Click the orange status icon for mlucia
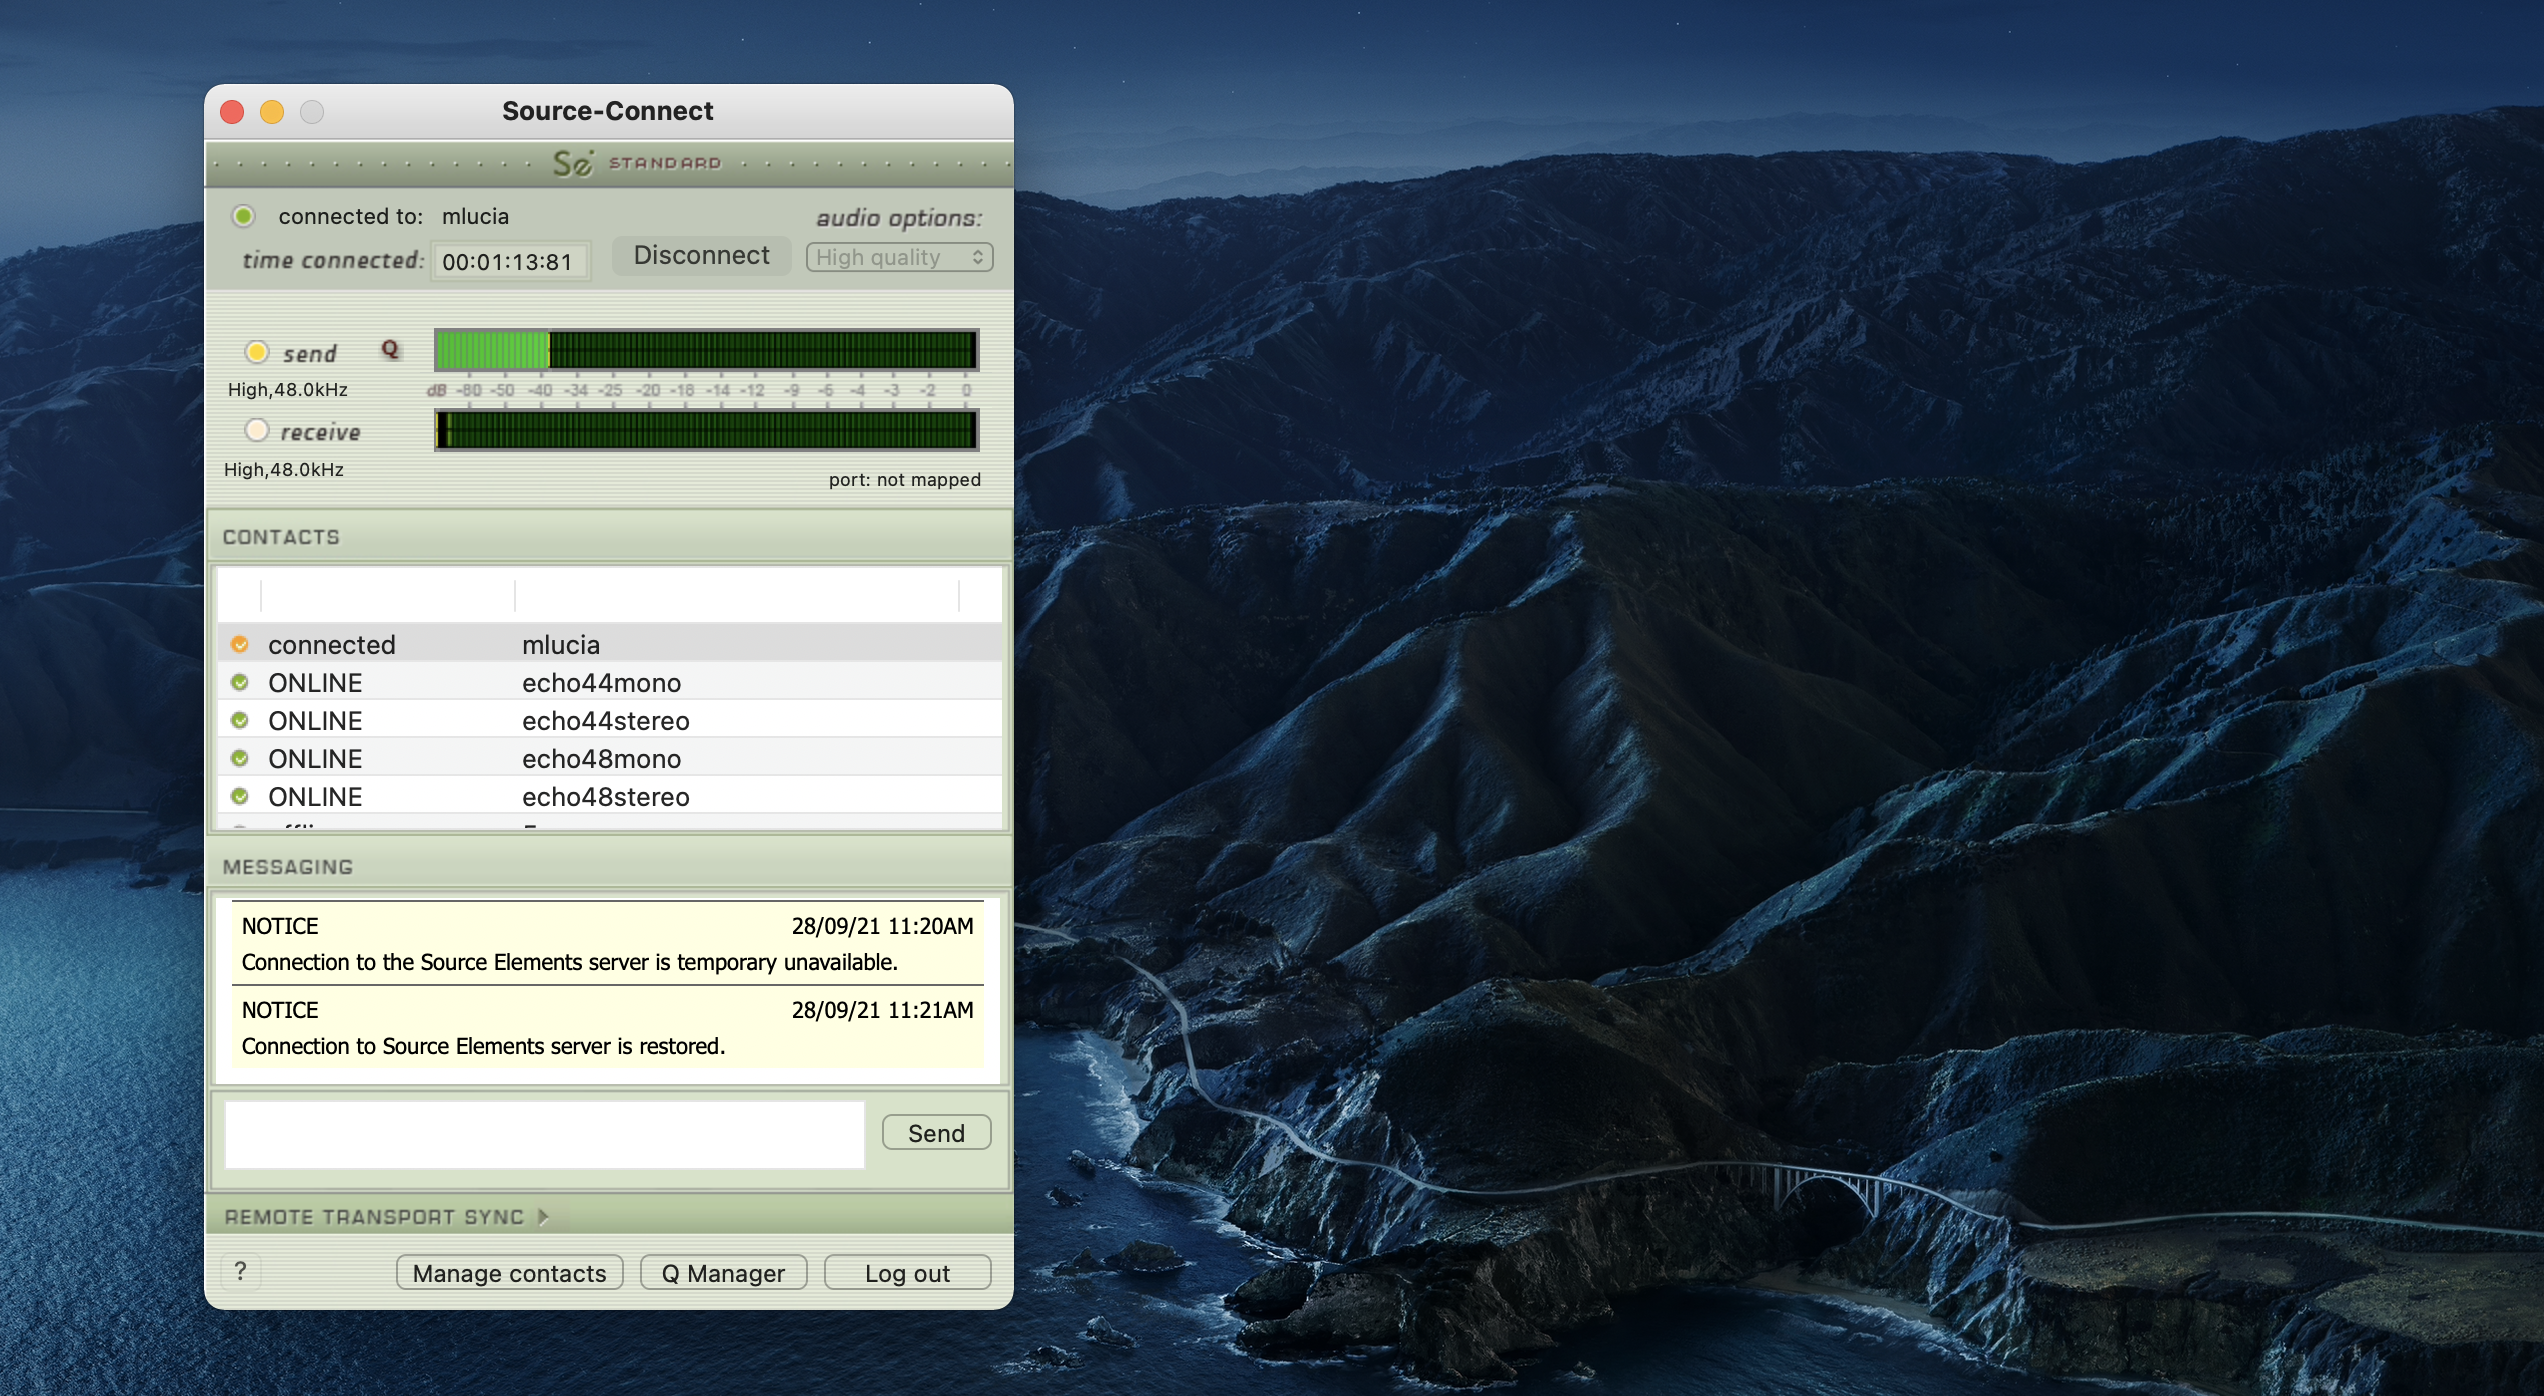2544x1396 pixels. click(x=240, y=645)
